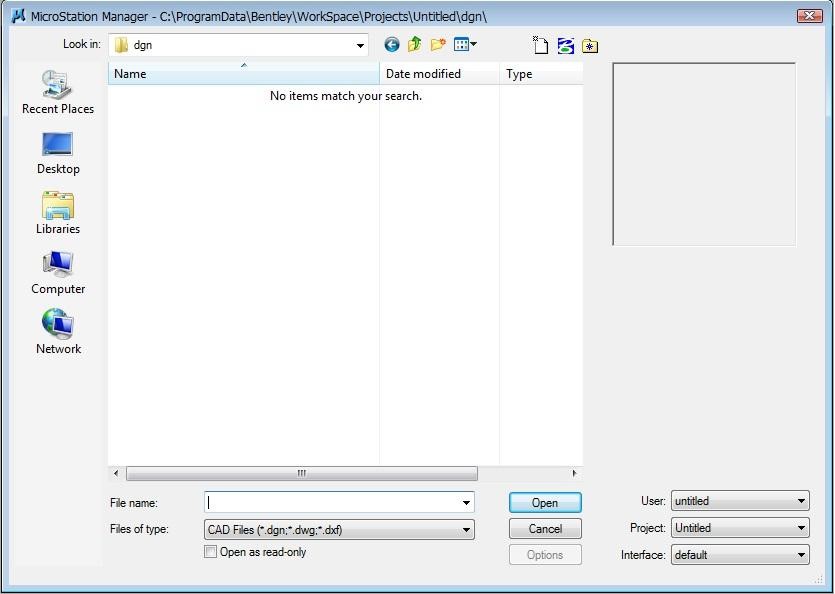This screenshot has height=594, width=835.
Task: Open the directory history folder icon
Action: click(590, 45)
